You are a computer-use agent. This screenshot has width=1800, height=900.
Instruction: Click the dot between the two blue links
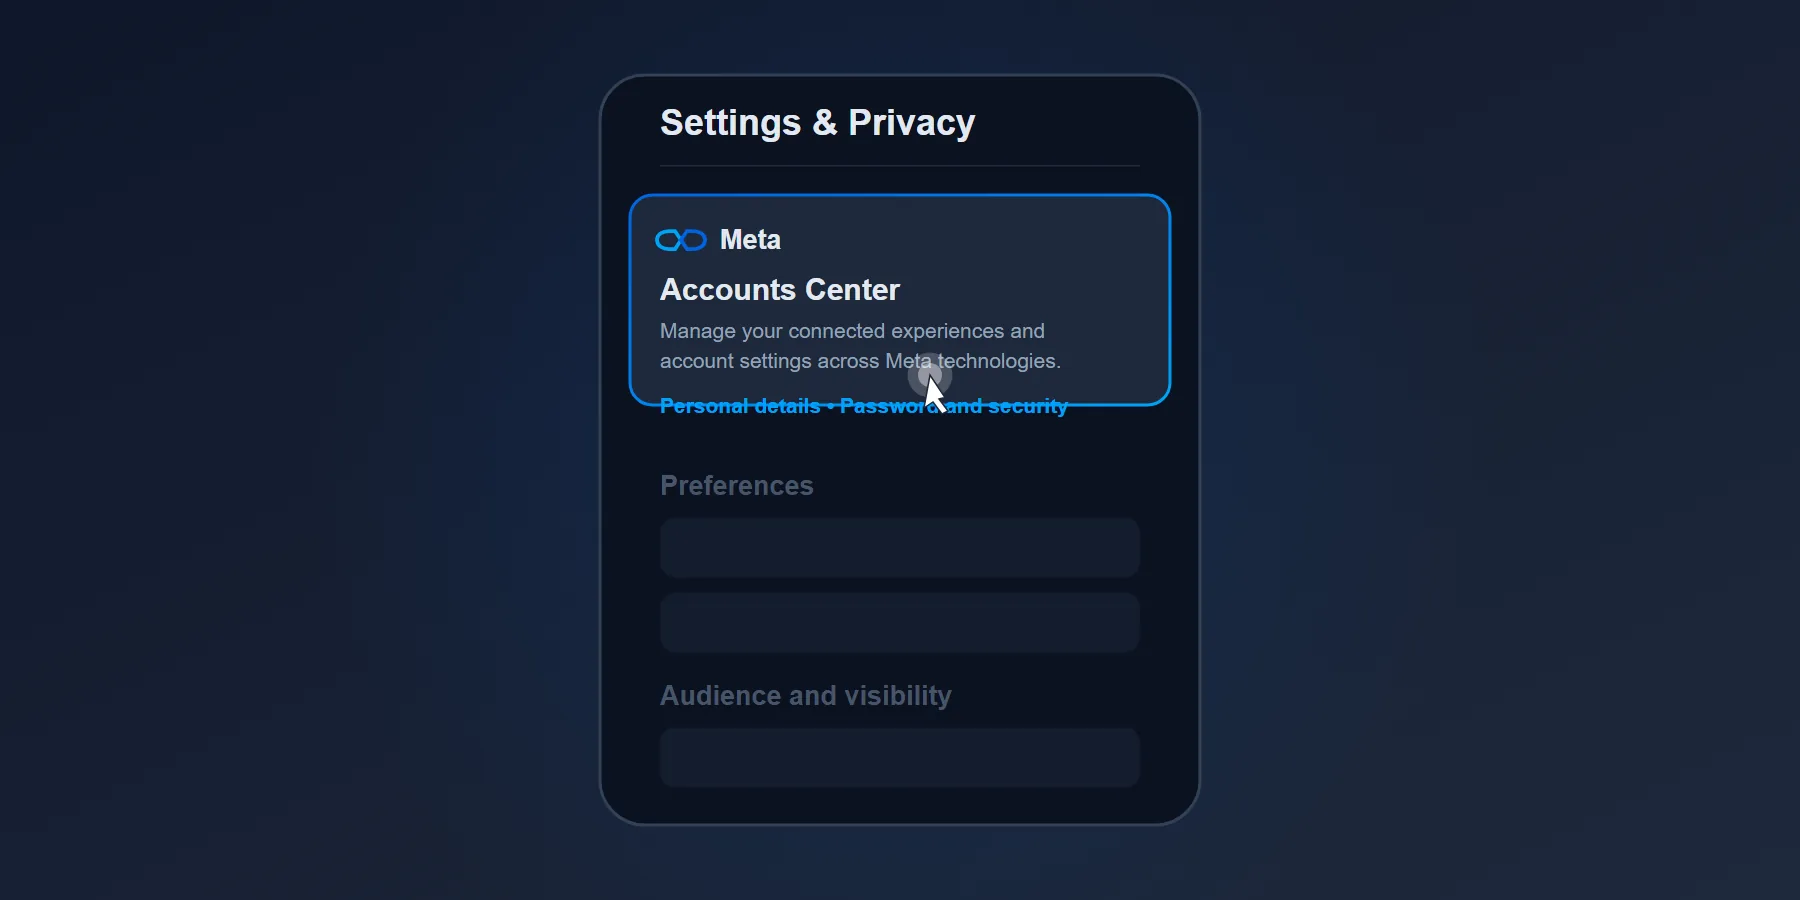[x=830, y=406]
